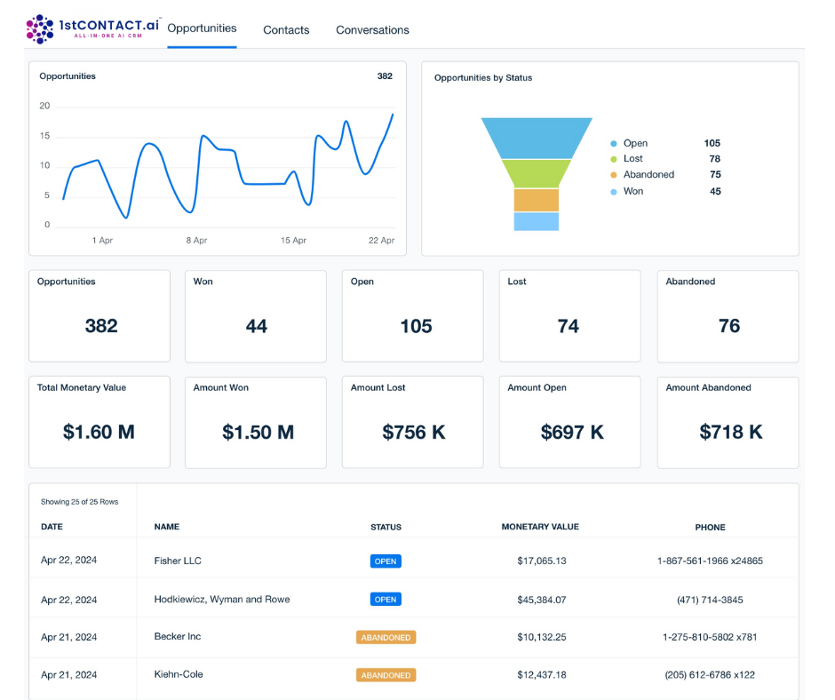
Task: Select the Opportunities tab
Action: coord(202,28)
